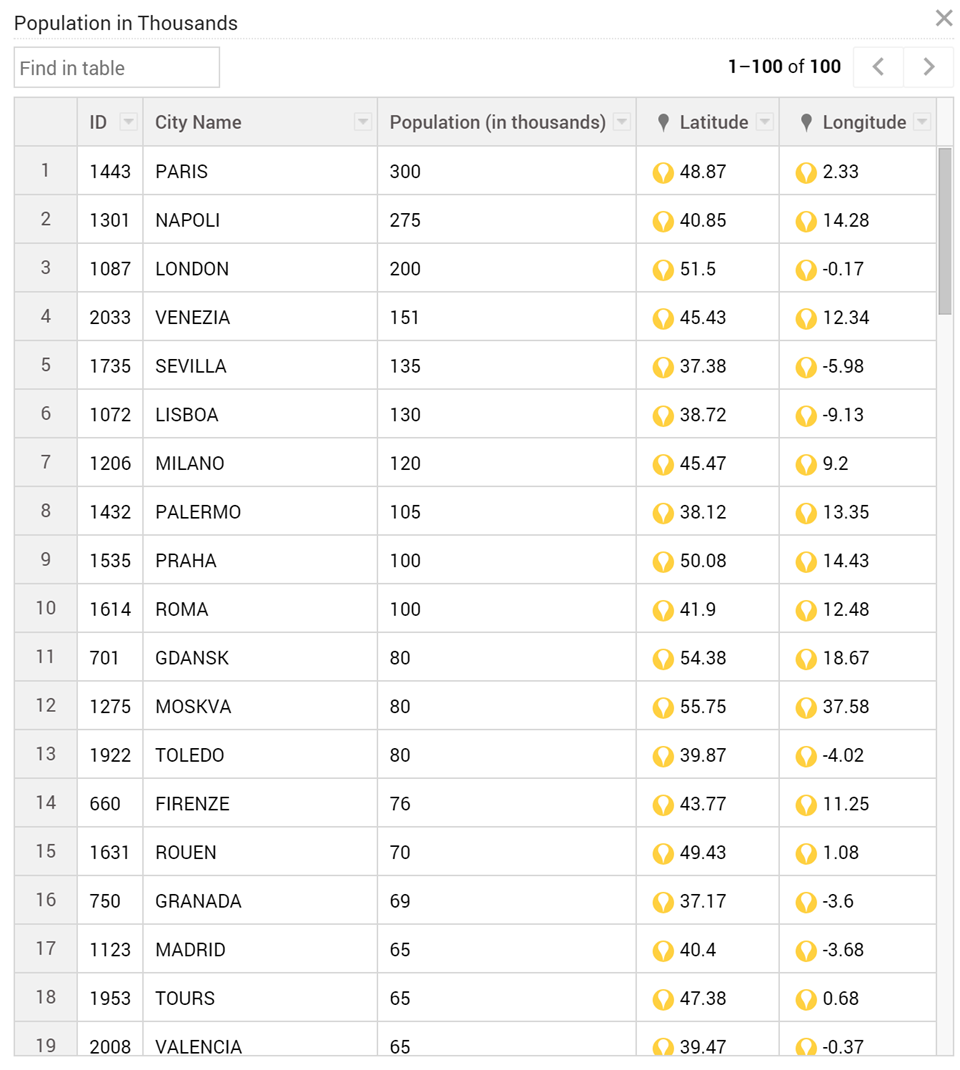960x1070 pixels.
Task: Click the yellow pin beside longitude 1.08
Action: [806, 854]
